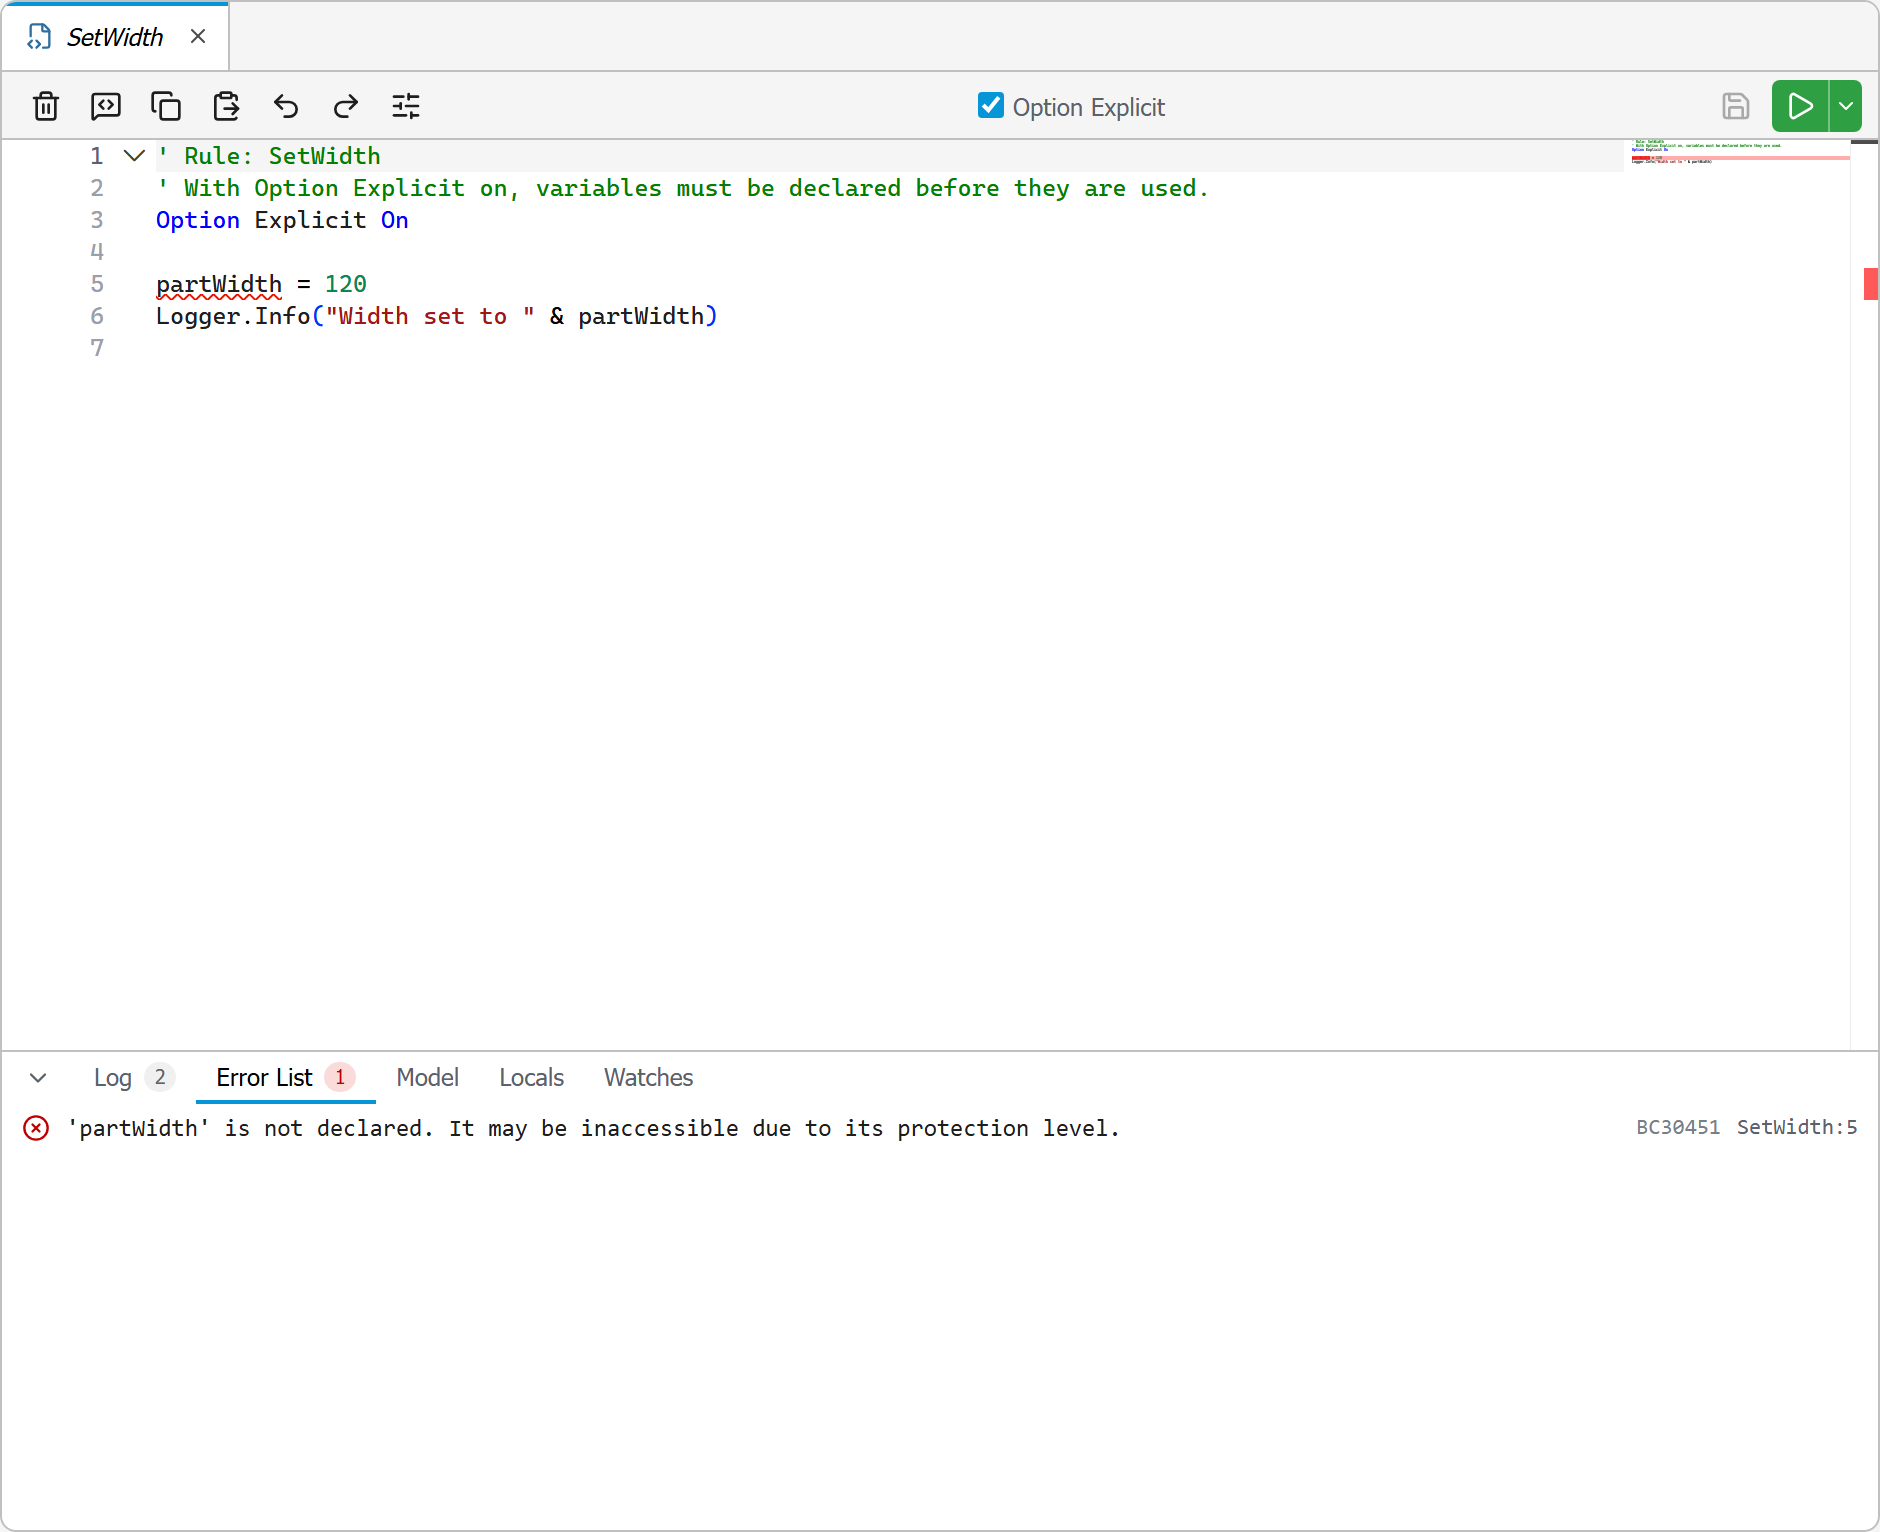Run the rule with green play button
This screenshot has width=1880, height=1532.
[x=1800, y=106]
